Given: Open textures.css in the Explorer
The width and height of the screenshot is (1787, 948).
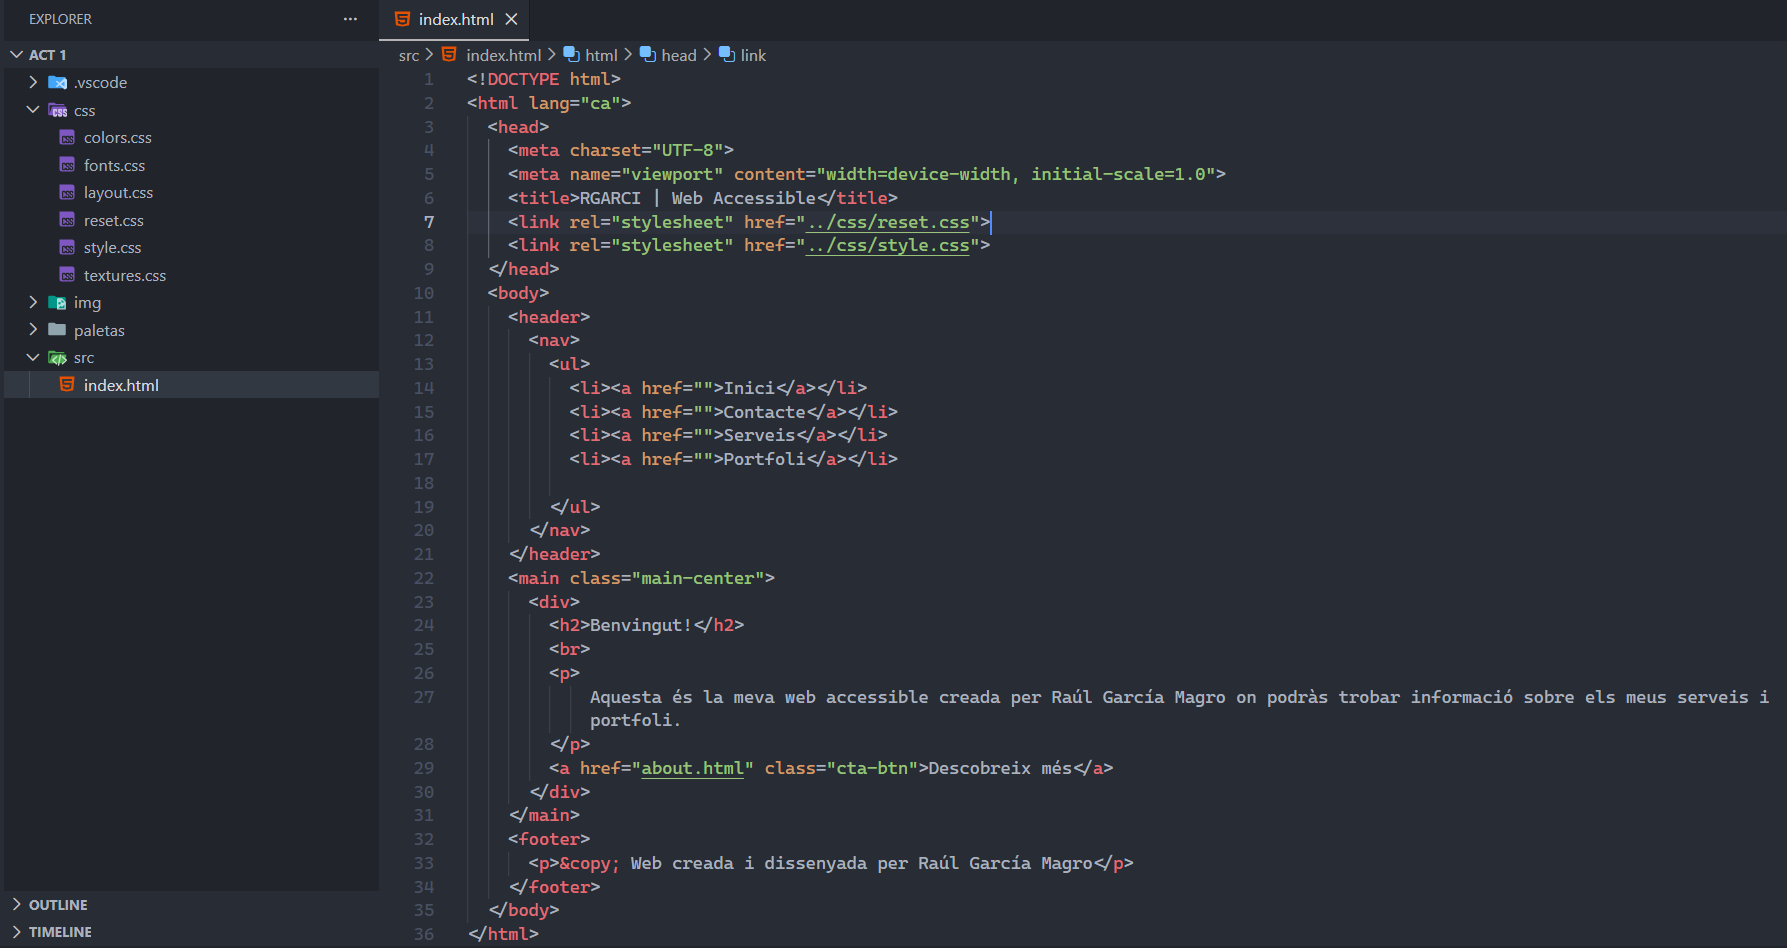Looking at the screenshot, I should [x=124, y=275].
